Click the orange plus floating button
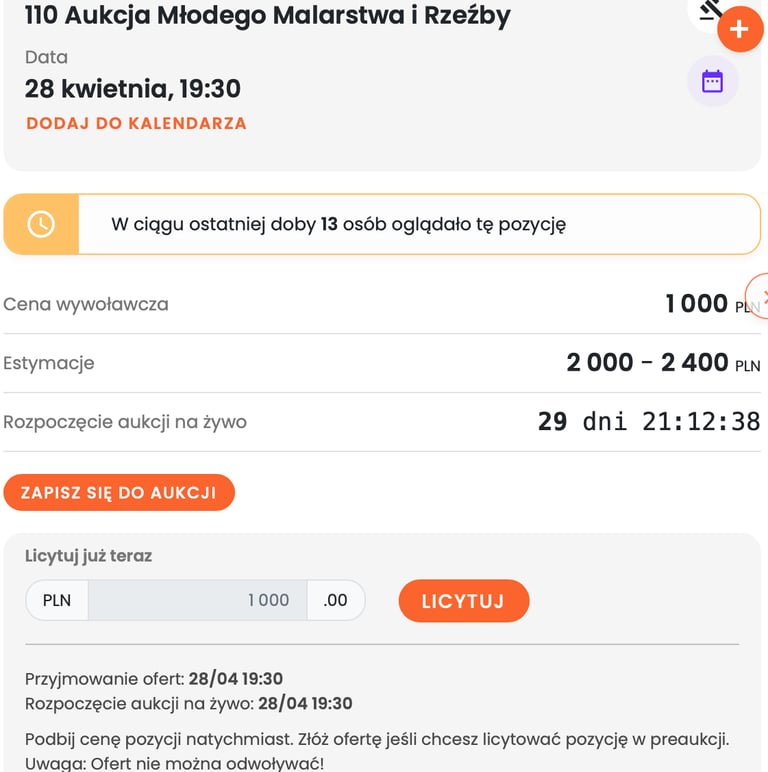768x772 pixels. 739,29
